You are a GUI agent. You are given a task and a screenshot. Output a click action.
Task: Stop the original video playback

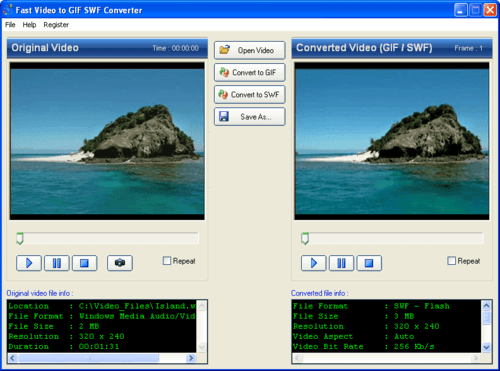click(x=84, y=263)
